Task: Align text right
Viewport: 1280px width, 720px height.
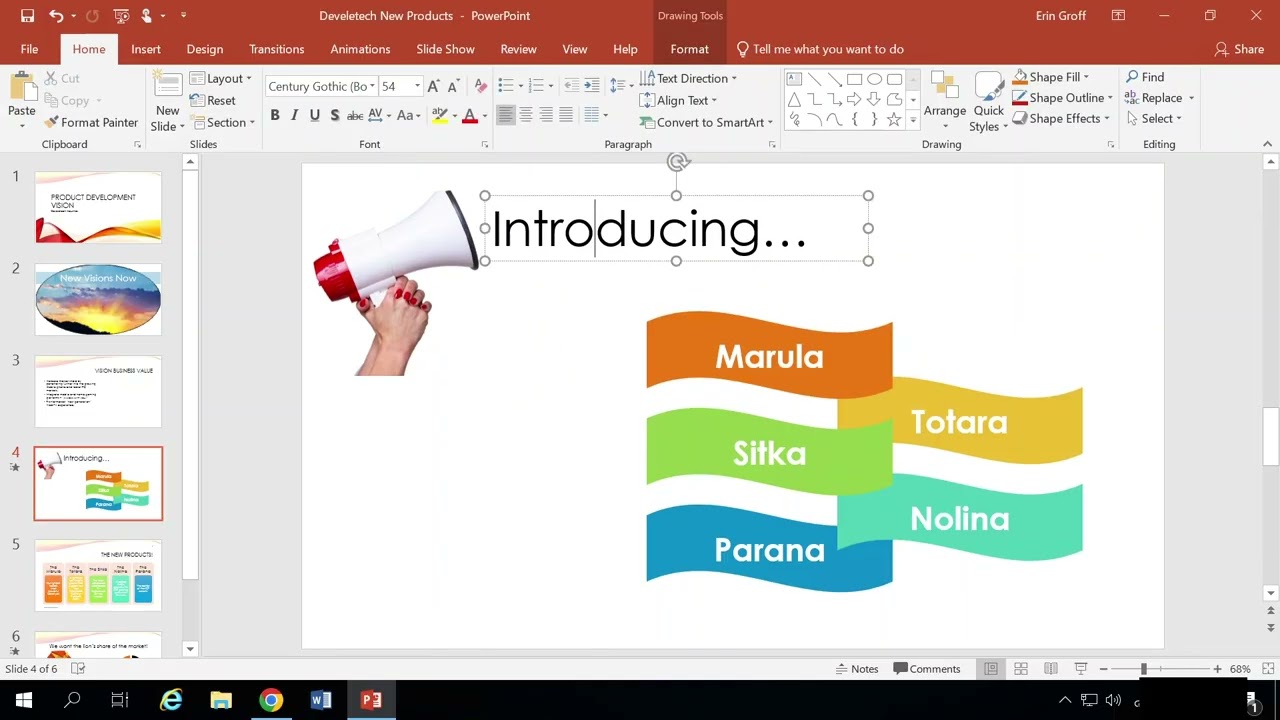Action: pos(546,115)
